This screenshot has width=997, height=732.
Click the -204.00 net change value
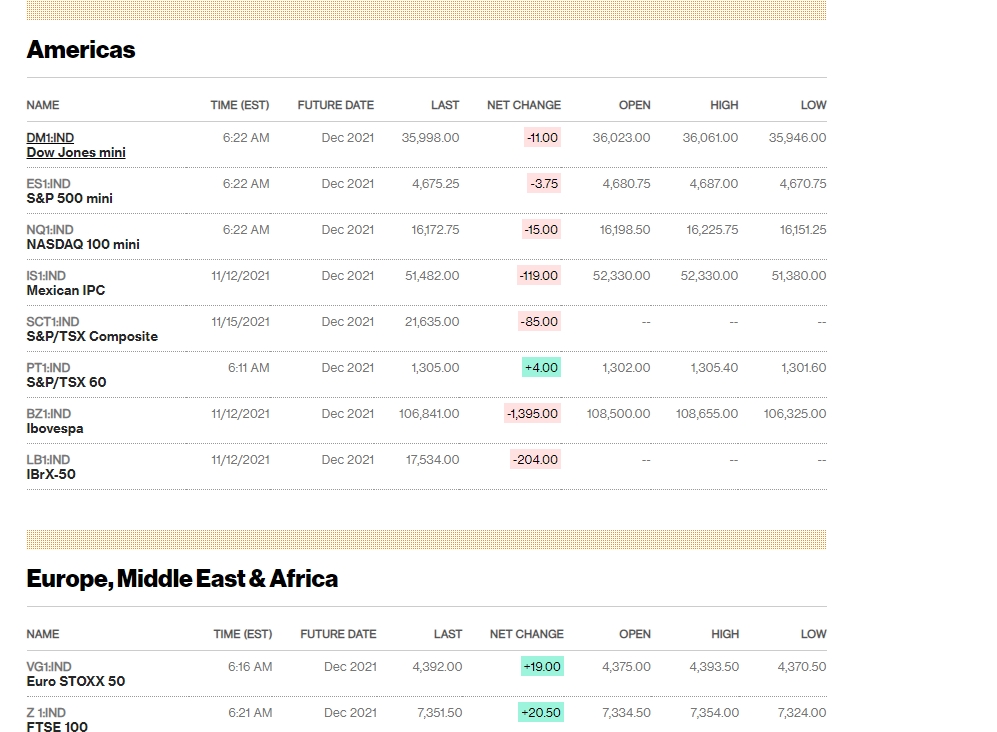(535, 460)
